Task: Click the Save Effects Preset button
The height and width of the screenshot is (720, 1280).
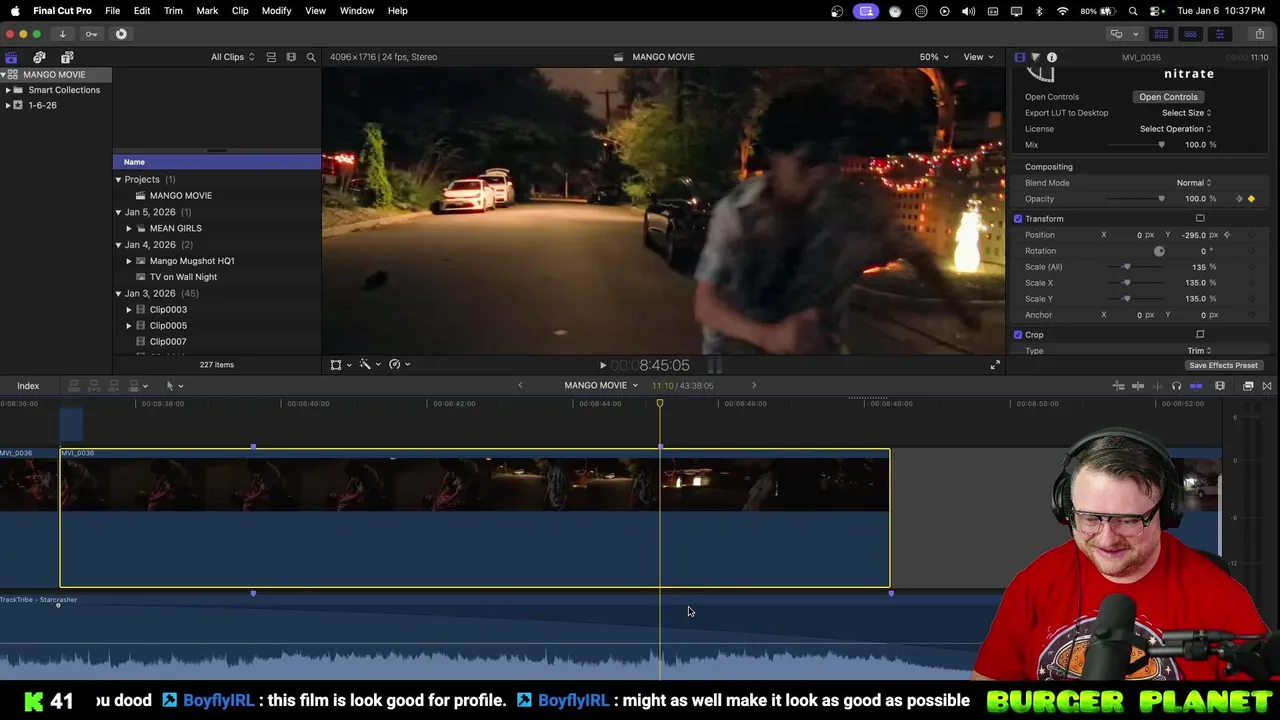Action: 1223,366
